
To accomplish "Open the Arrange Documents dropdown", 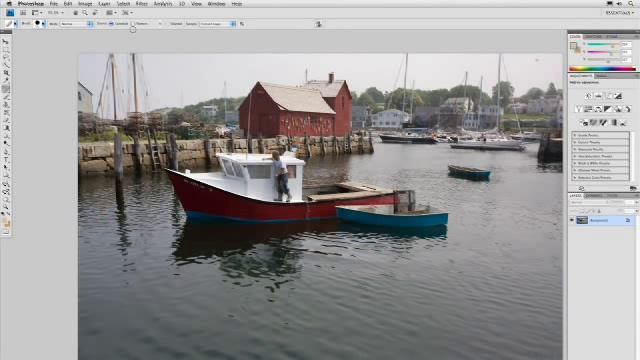I will click(x=110, y=13).
